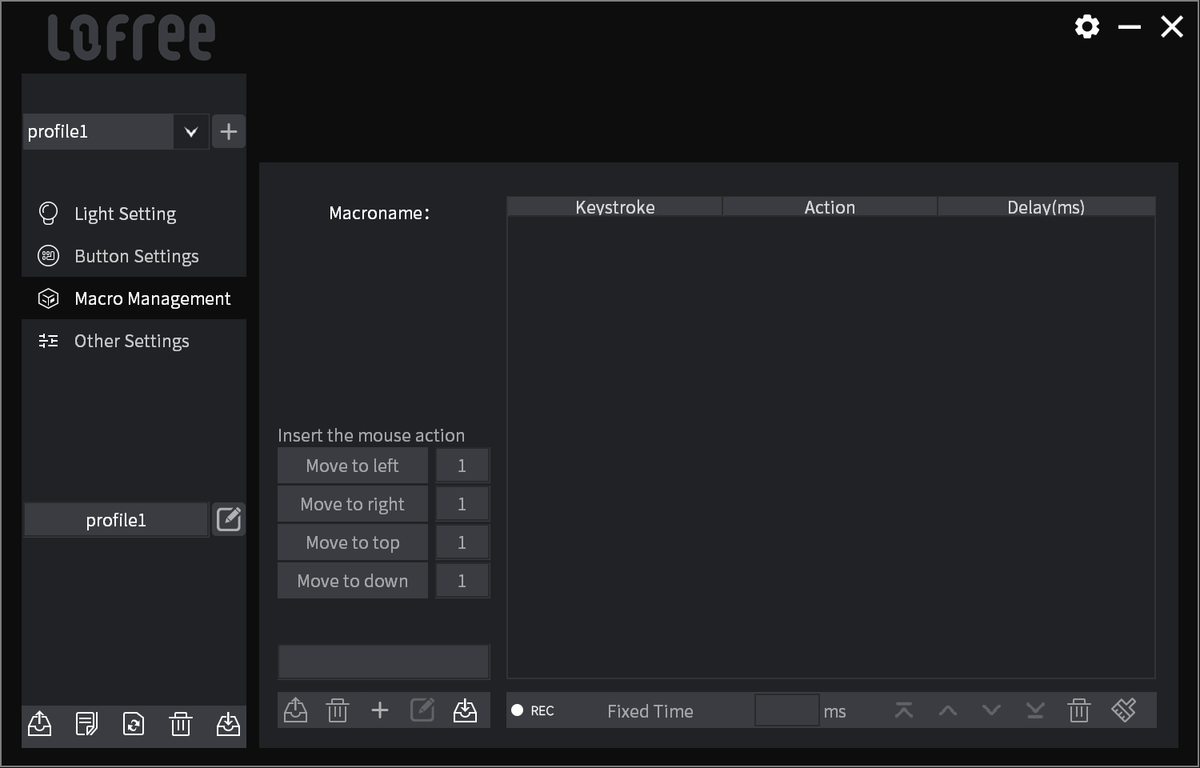Viewport: 1200px width, 768px height.
Task: Export macro with the macro export icon
Action: click(x=295, y=710)
